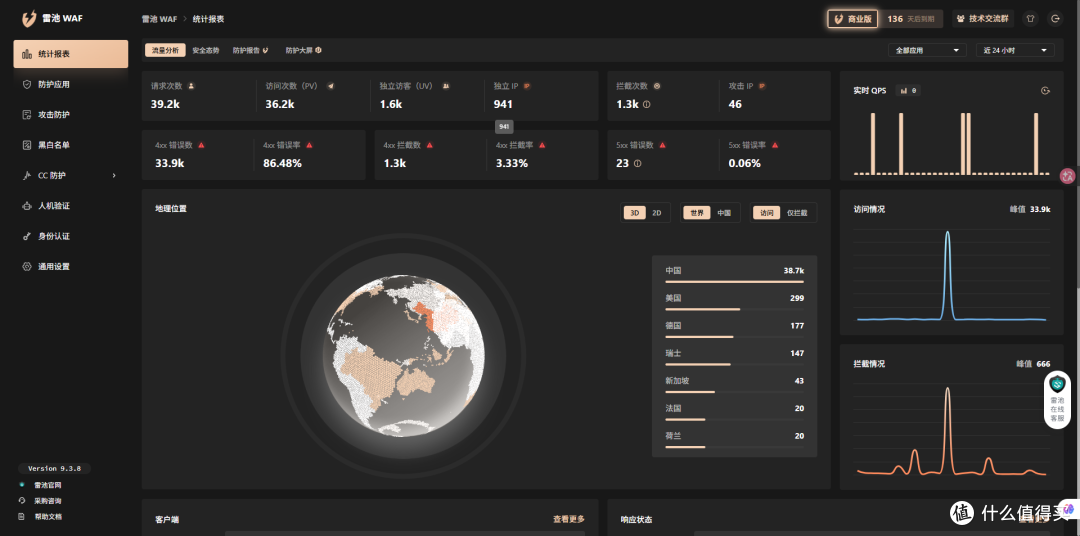
Task: Click the shield icon beside 防护应用
Action: pyautogui.click(x=27, y=84)
